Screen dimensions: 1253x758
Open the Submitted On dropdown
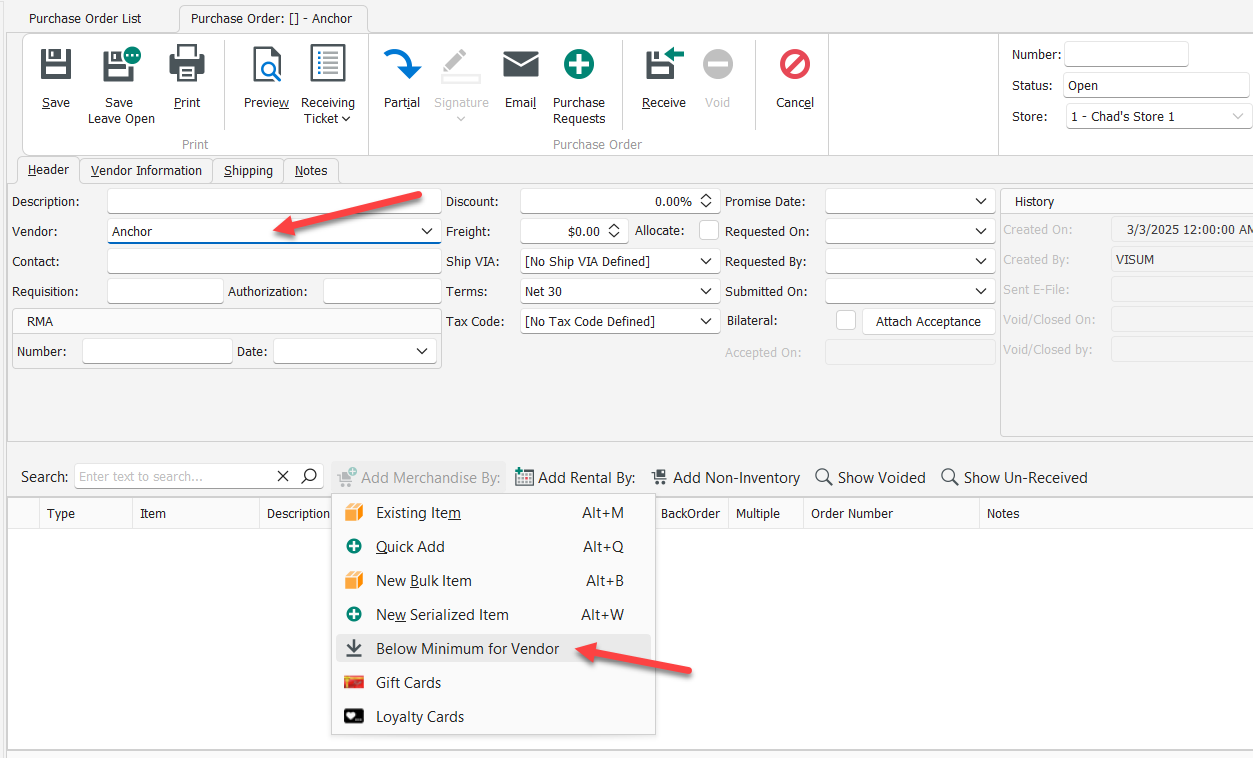[981, 291]
